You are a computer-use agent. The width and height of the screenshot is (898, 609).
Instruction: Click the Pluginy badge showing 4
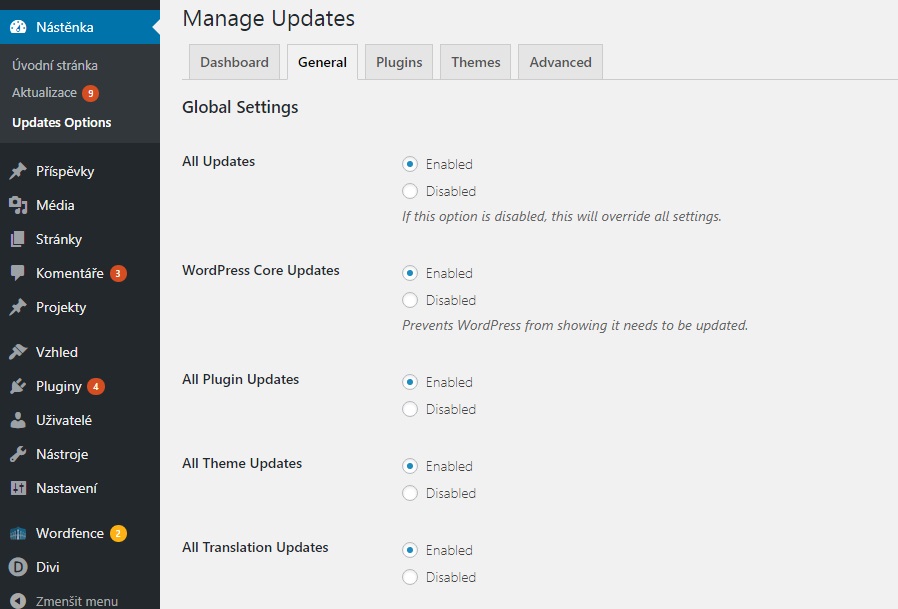point(96,387)
